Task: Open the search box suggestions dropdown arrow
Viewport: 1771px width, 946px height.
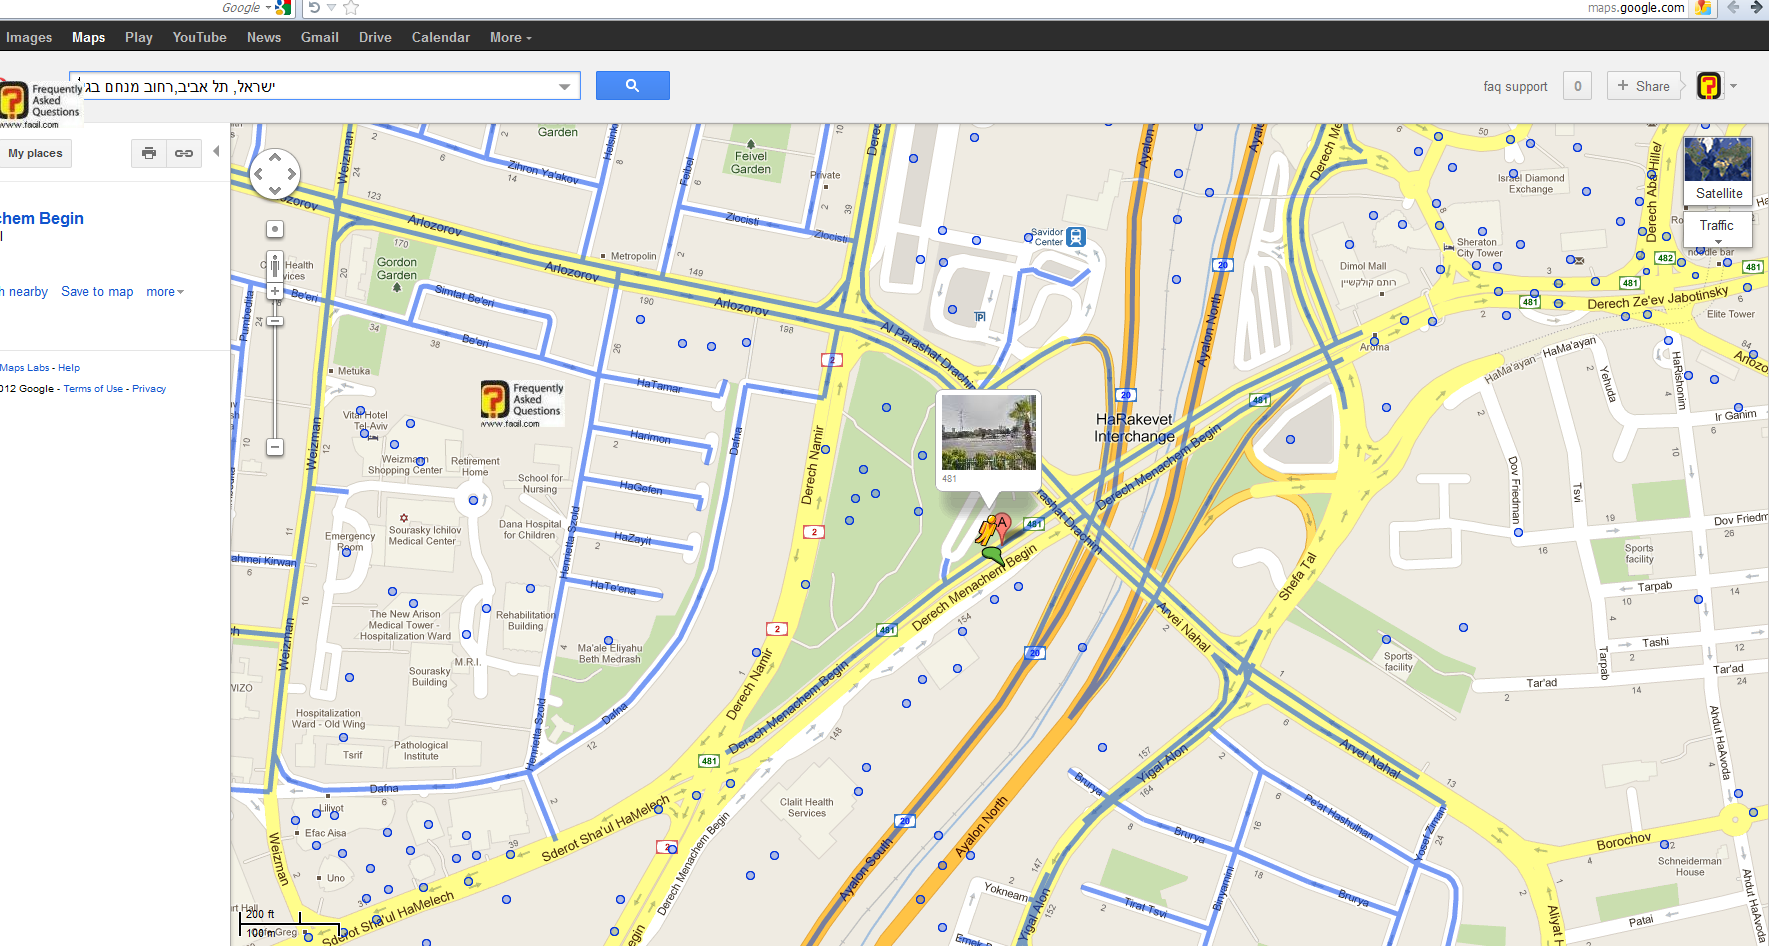Action: 565,87
